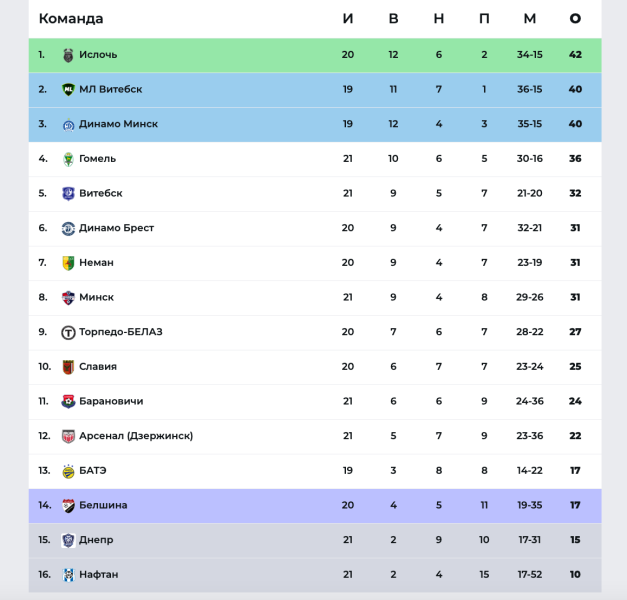Click the МЛ Витебск shield logo
Screen dimensions: 627x600
coord(68,89)
